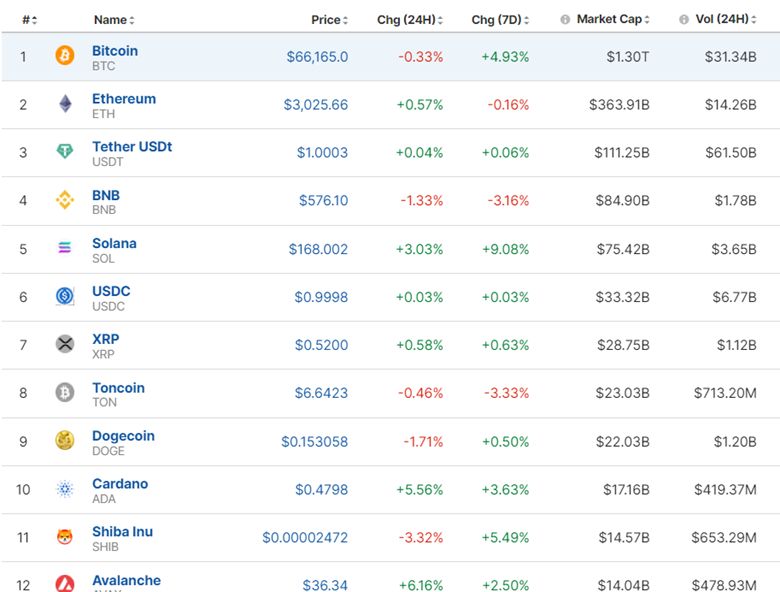Click Avalanche 24H change +6.16%
780x592 pixels.
[421, 585]
